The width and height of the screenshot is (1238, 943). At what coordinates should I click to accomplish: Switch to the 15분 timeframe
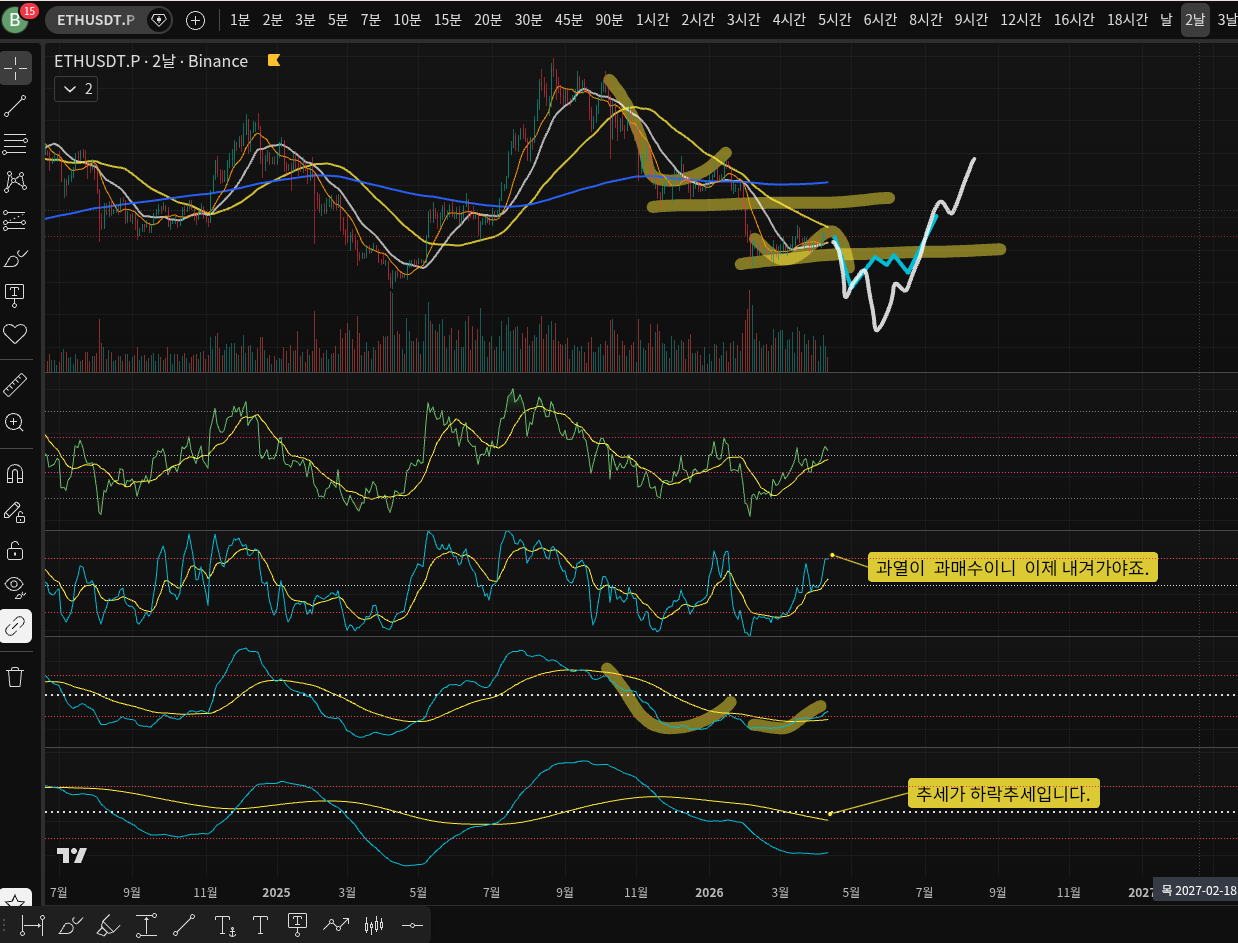(447, 20)
